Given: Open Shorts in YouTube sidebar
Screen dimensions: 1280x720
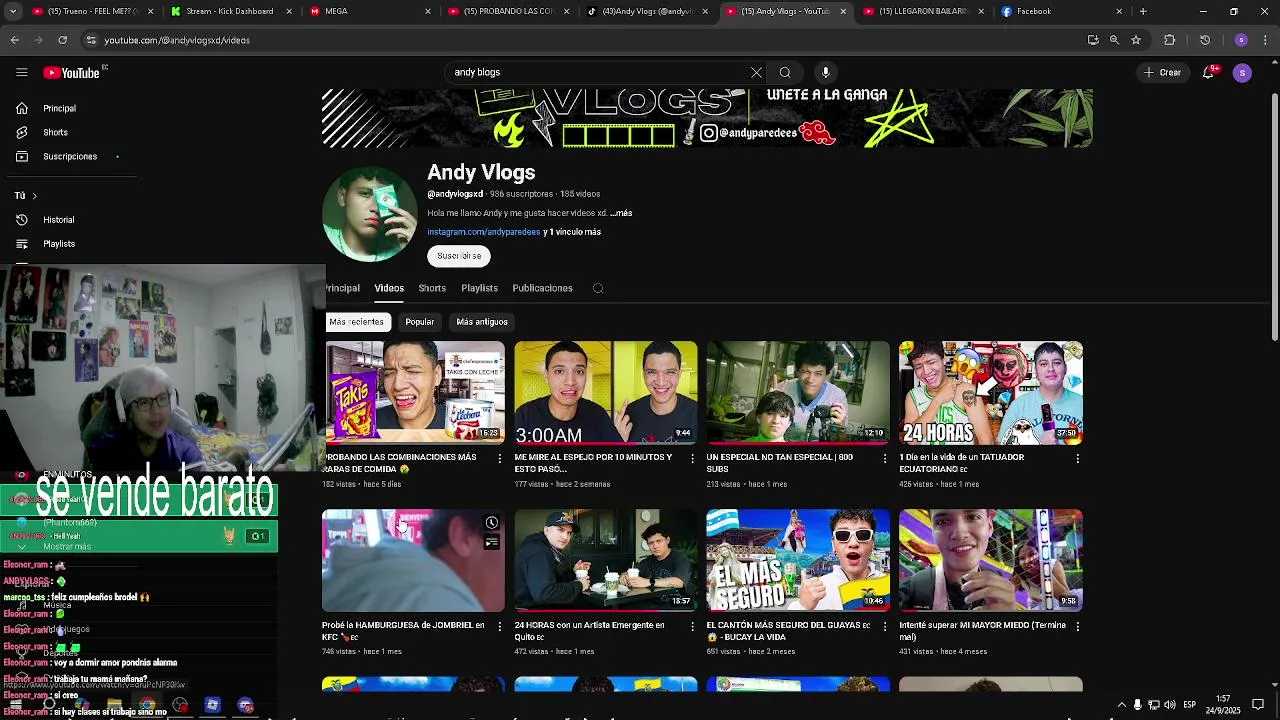Looking at the screenshot, I should click(55, 132).
